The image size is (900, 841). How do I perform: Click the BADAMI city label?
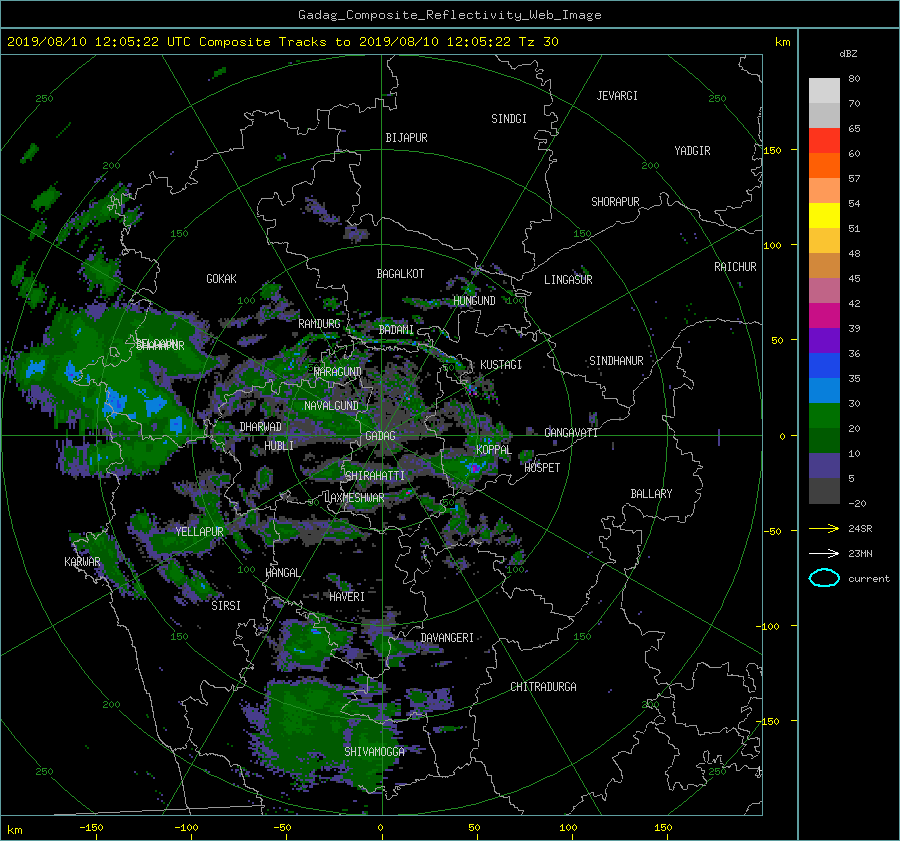click(x=396, y=330)
